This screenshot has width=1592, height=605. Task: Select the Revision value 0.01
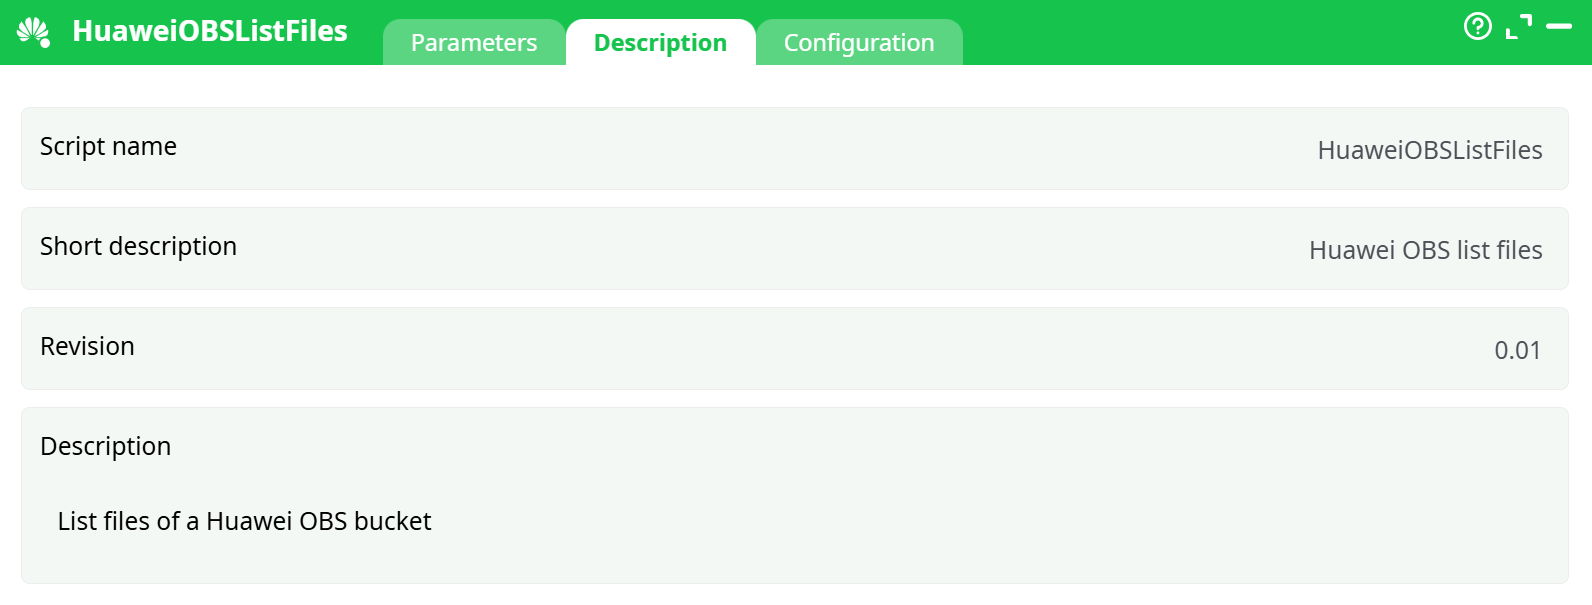pos(1517,350)
